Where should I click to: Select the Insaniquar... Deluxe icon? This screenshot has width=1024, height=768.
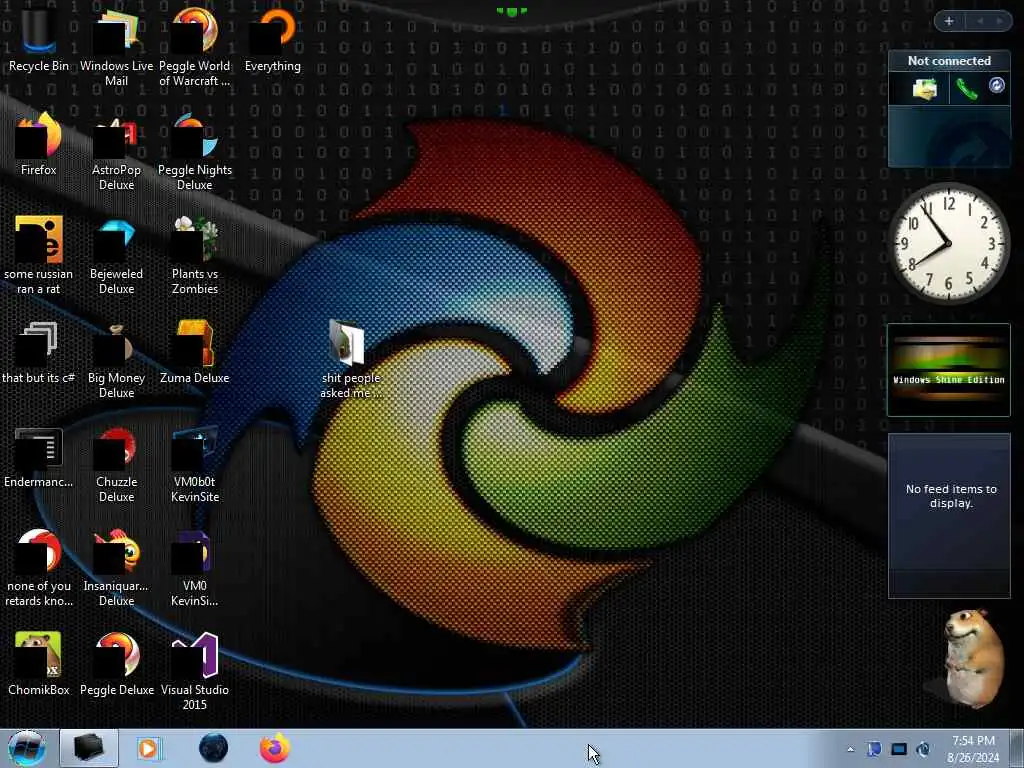[116, 567]
